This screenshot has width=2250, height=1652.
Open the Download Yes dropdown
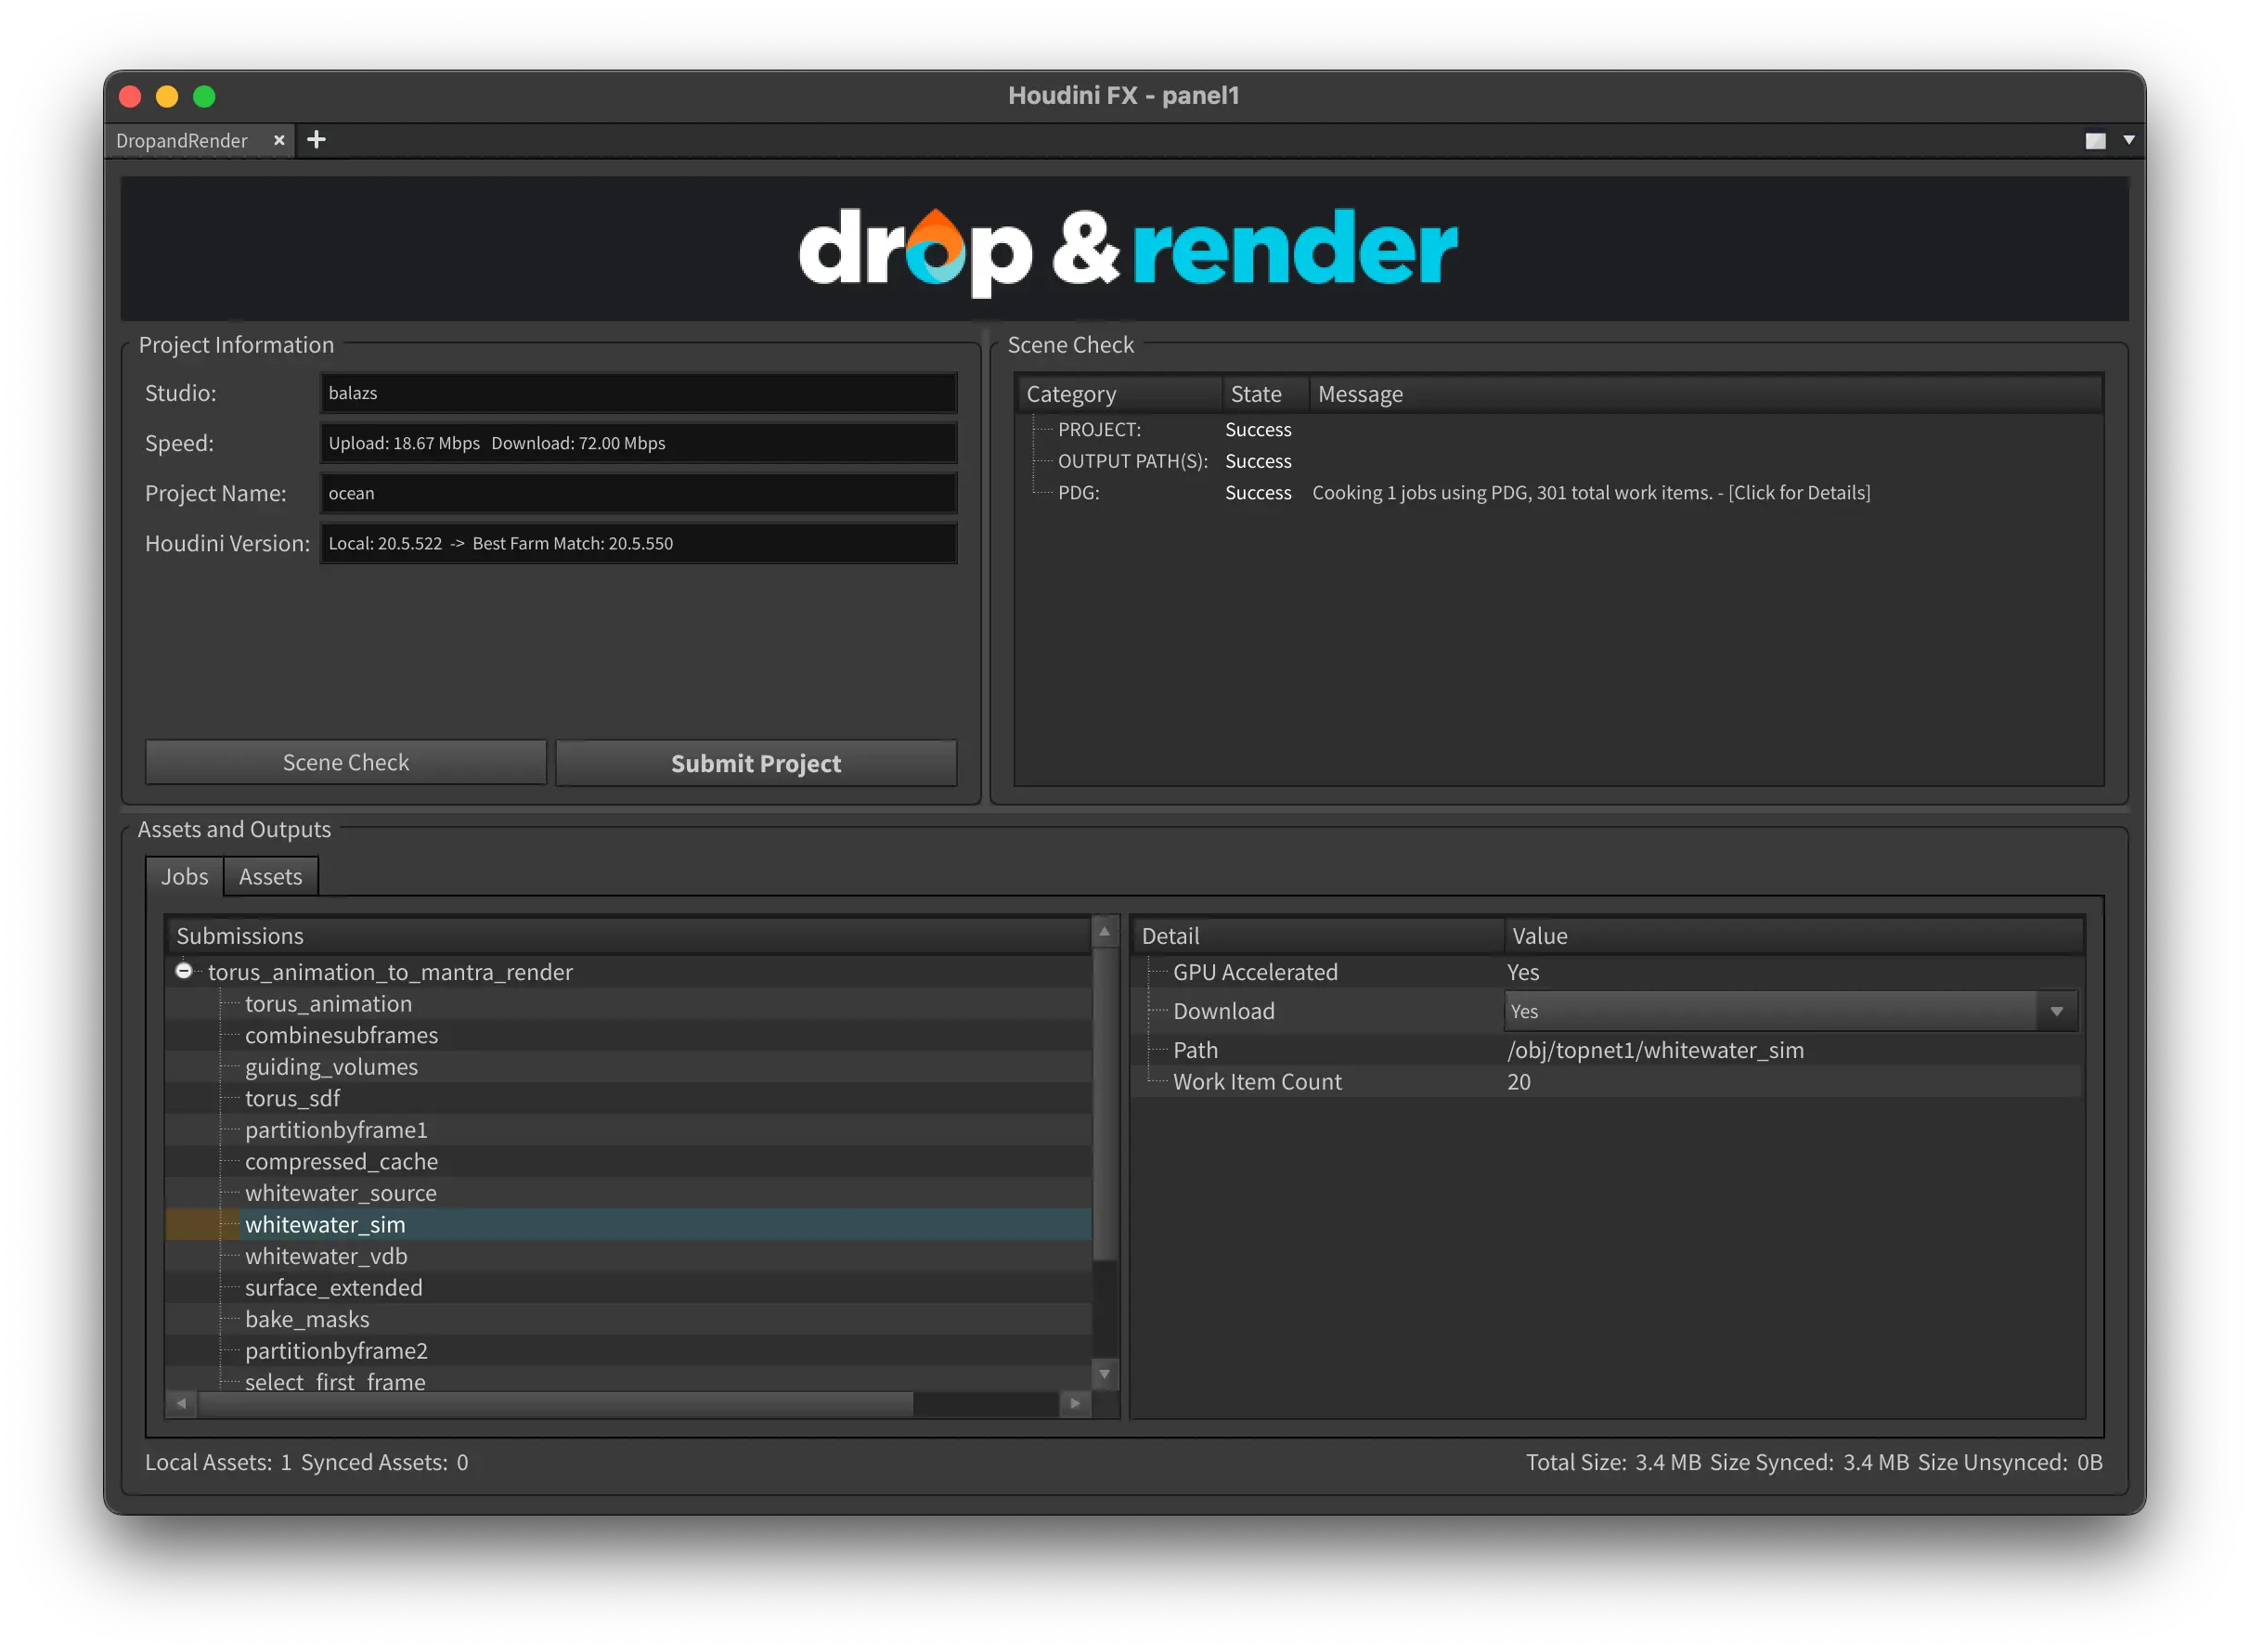point(1790,1011)
